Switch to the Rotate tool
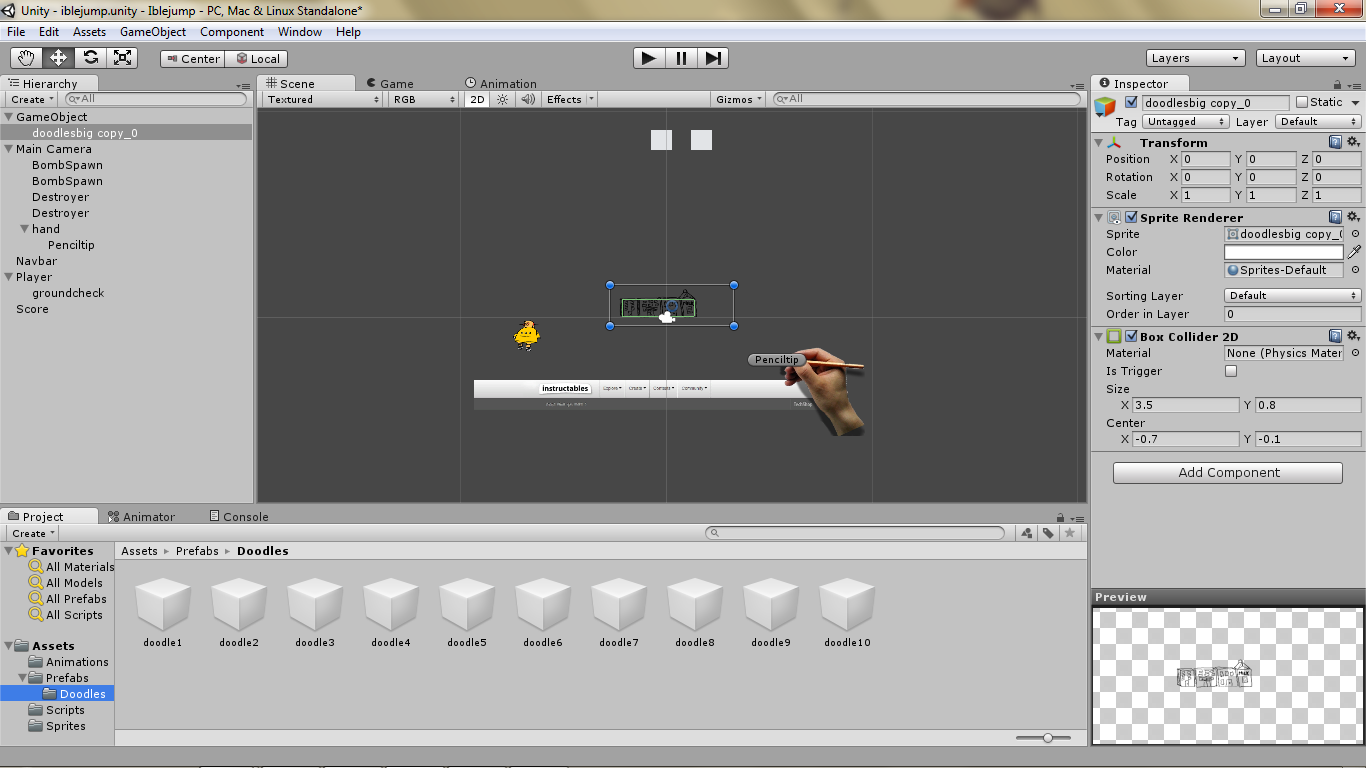Screen dimensions: 1366x768 coord(90,58)
